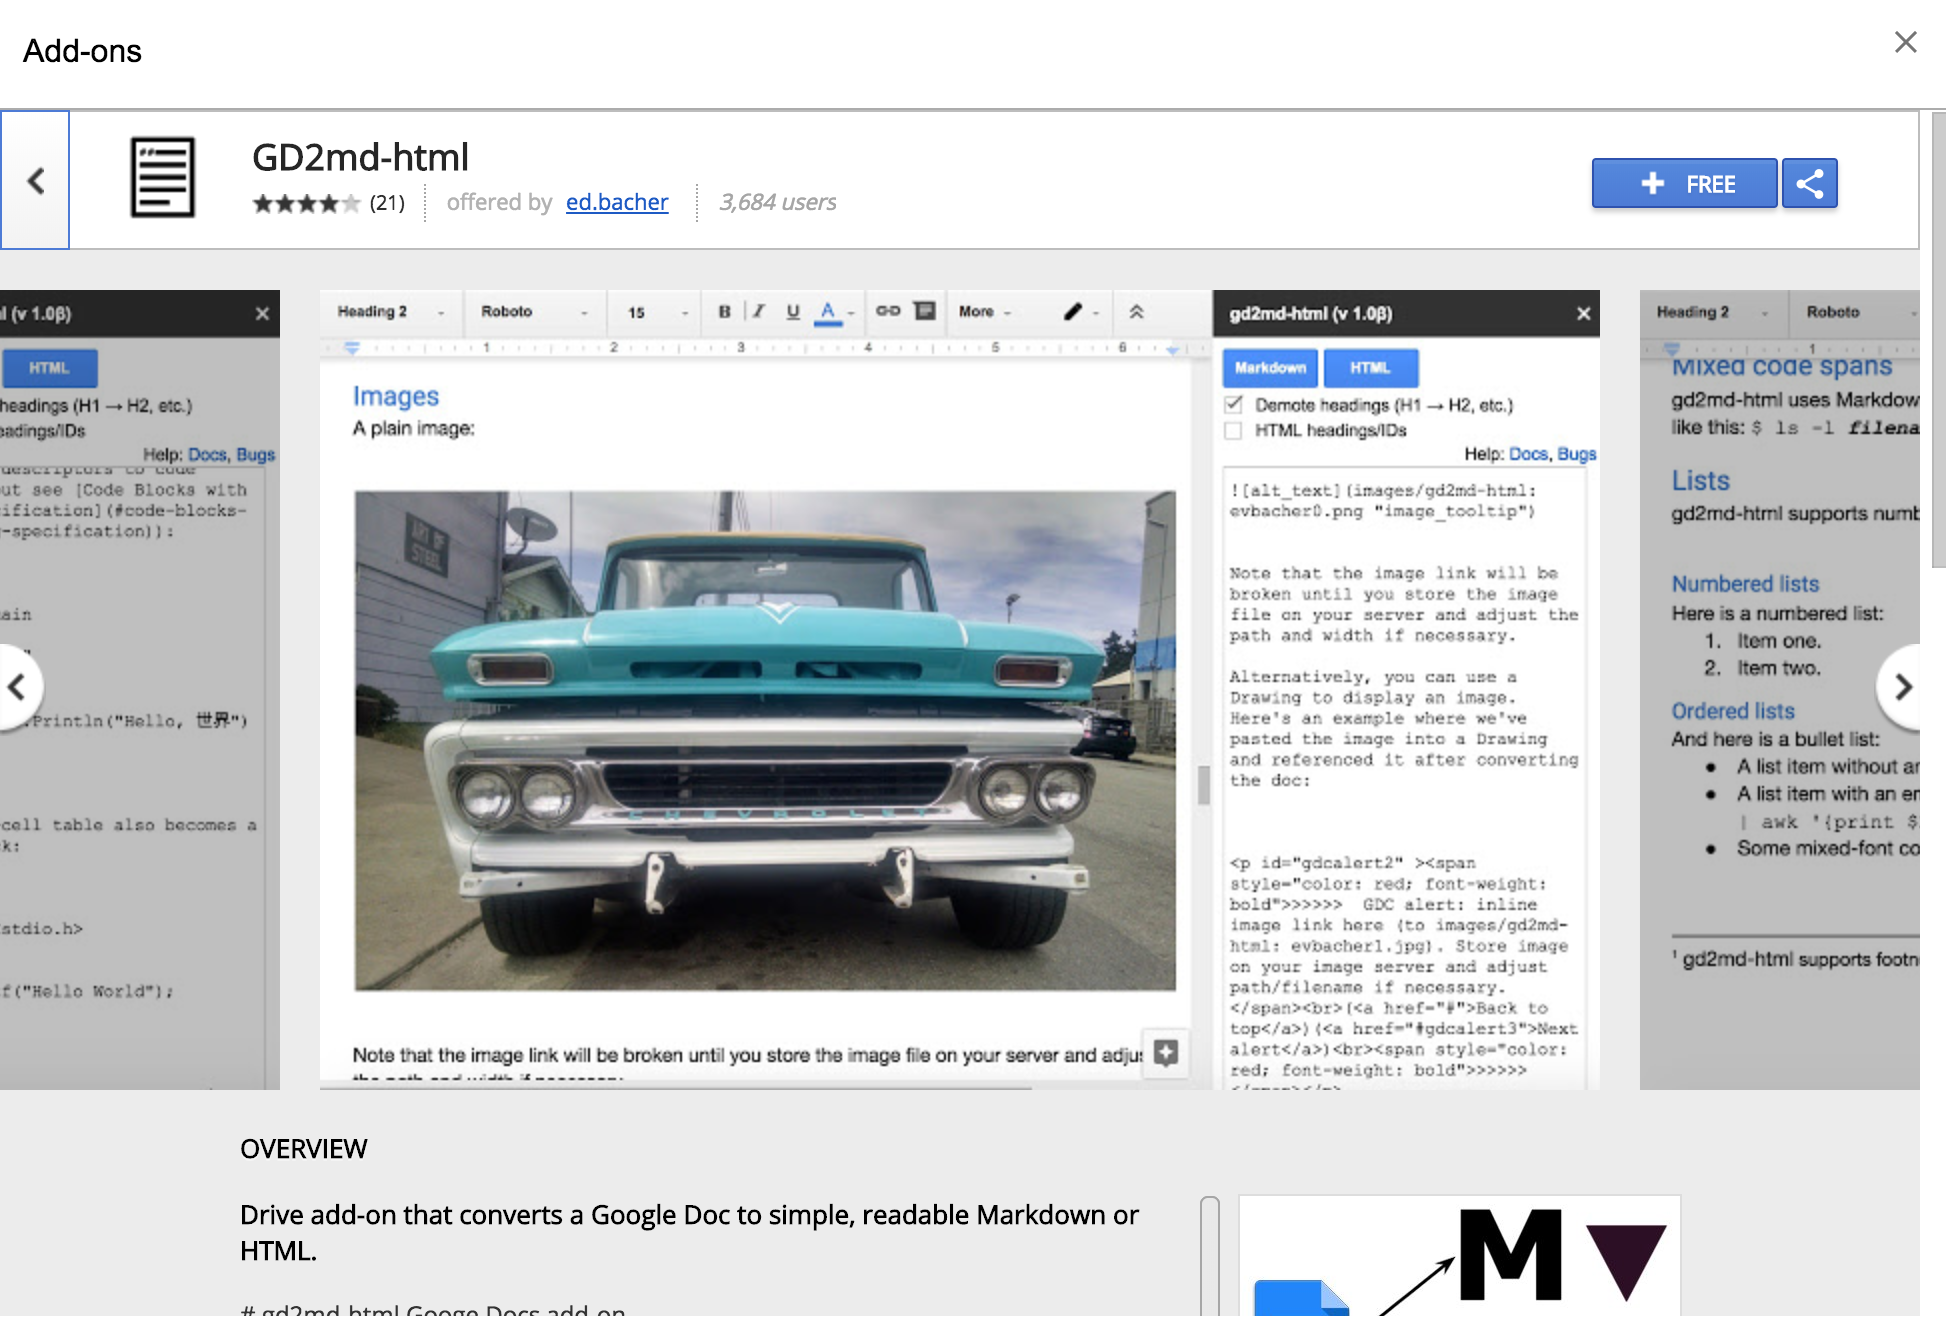1946x1322 pixels.
Task: Click the pencil editing mode icon
Action: point(1073,311)
